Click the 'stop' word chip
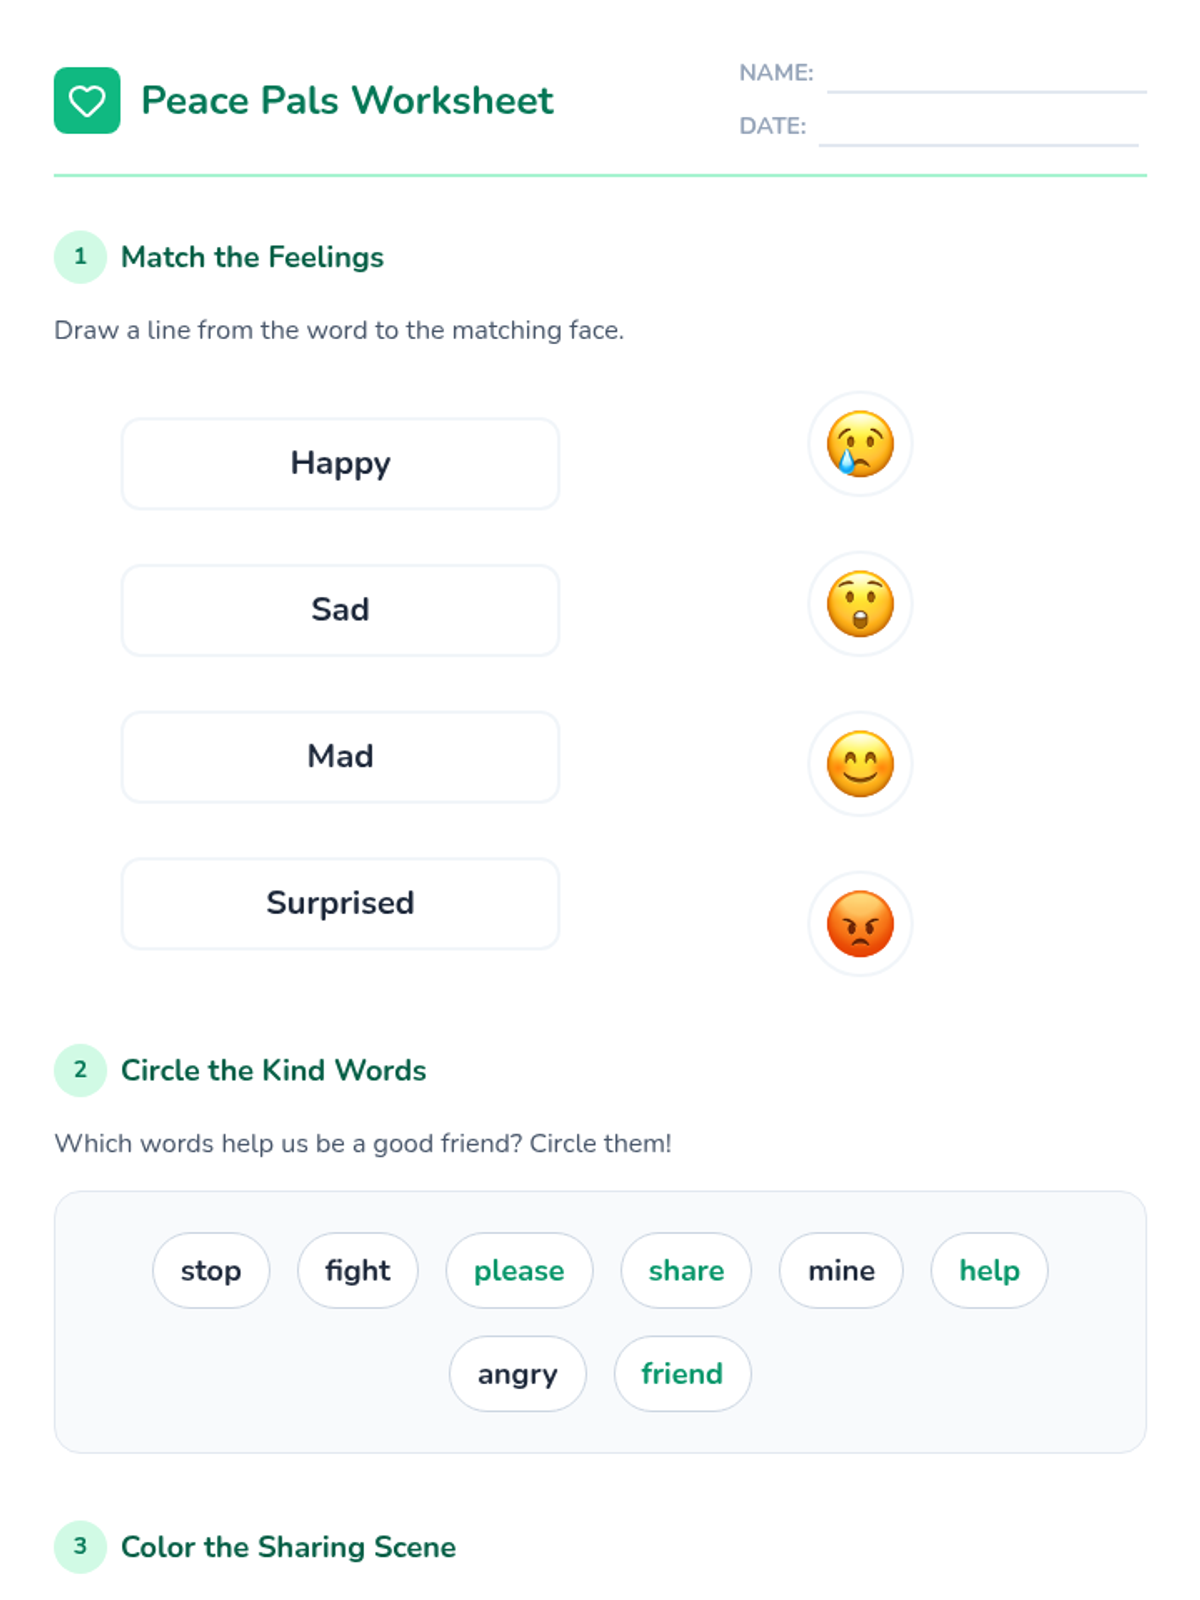Screen dimensions: 1200x1600 [211, 1270]
